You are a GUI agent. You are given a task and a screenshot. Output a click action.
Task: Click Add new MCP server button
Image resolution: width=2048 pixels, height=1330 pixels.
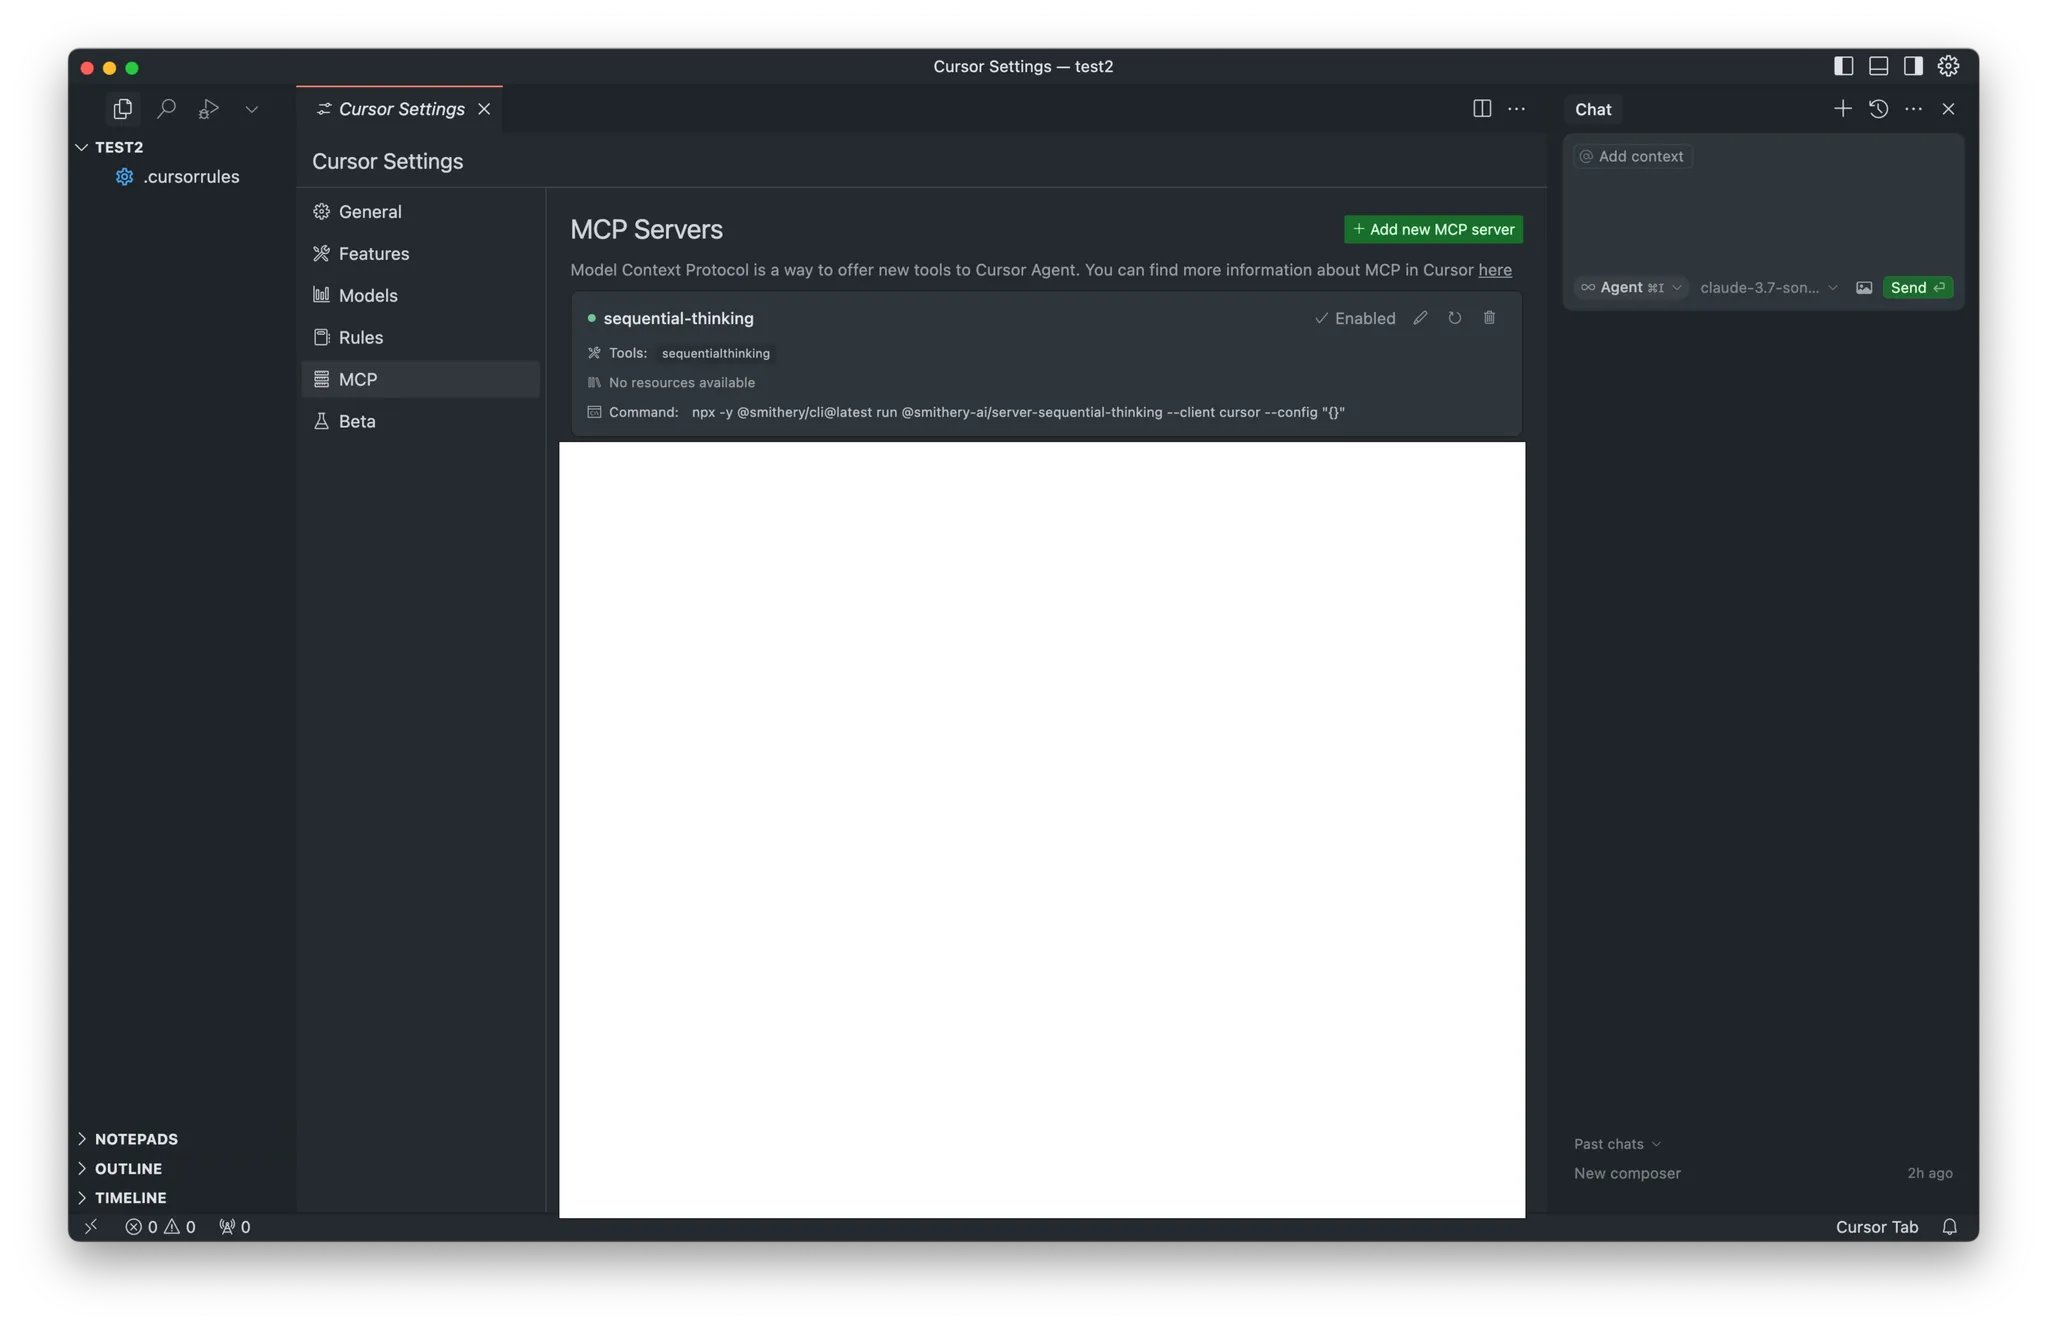[1433, 230]
